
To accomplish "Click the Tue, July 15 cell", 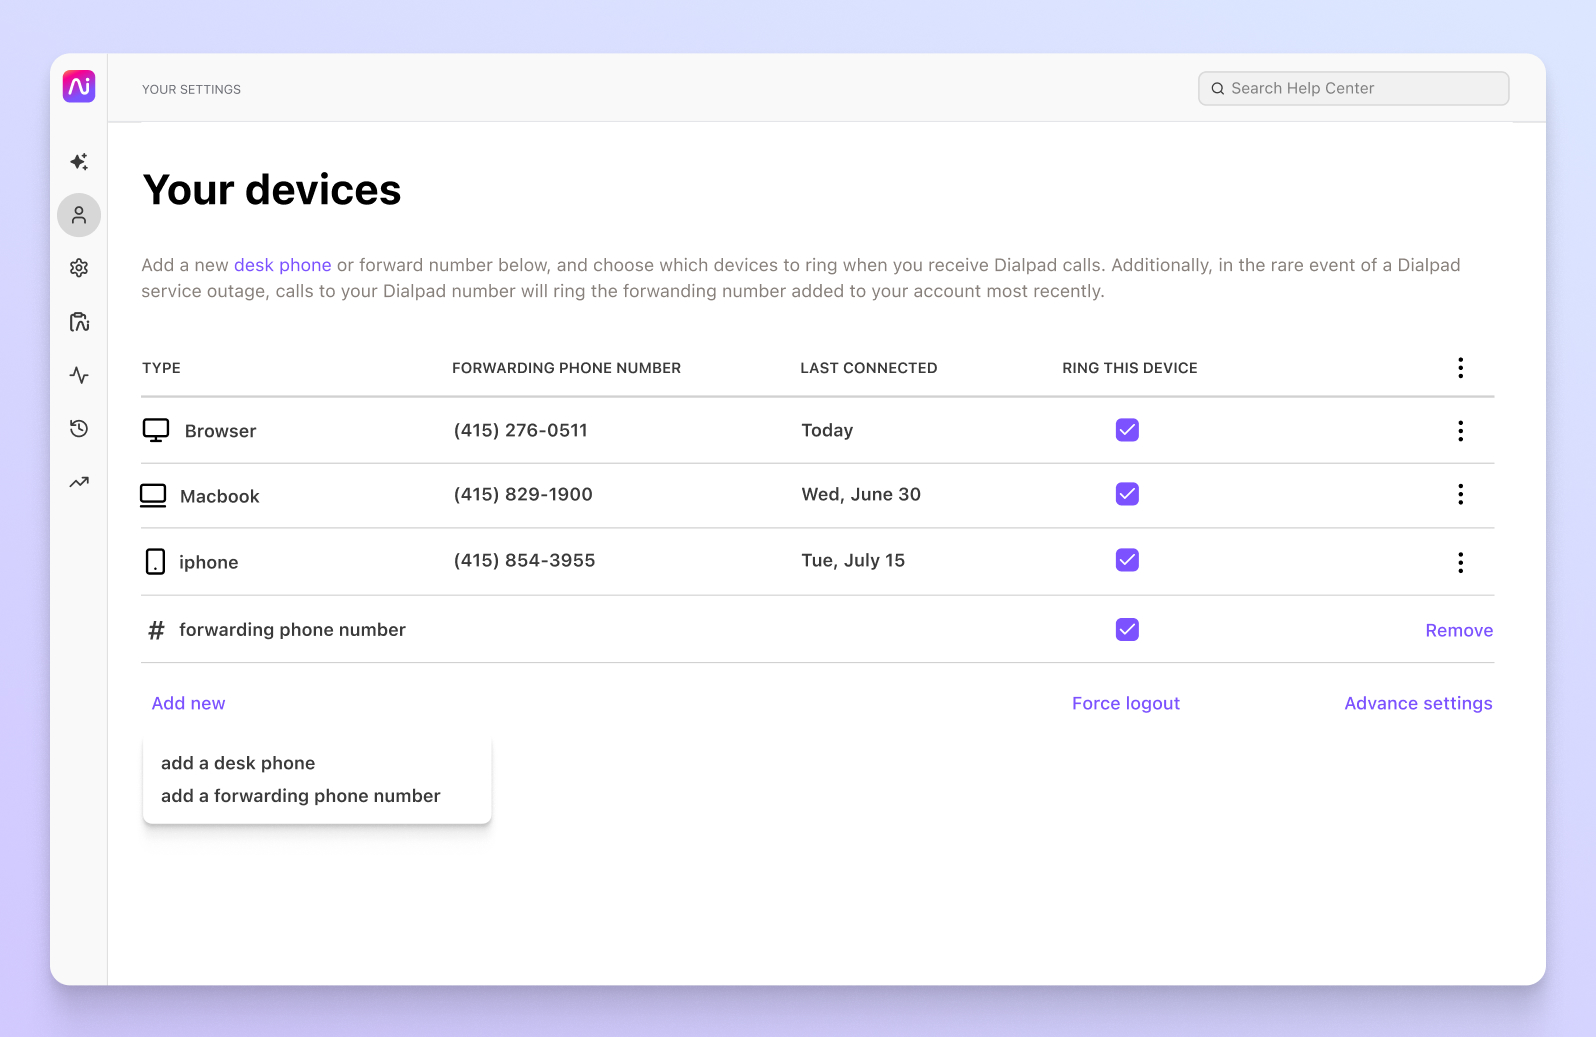I will [853, 560].
